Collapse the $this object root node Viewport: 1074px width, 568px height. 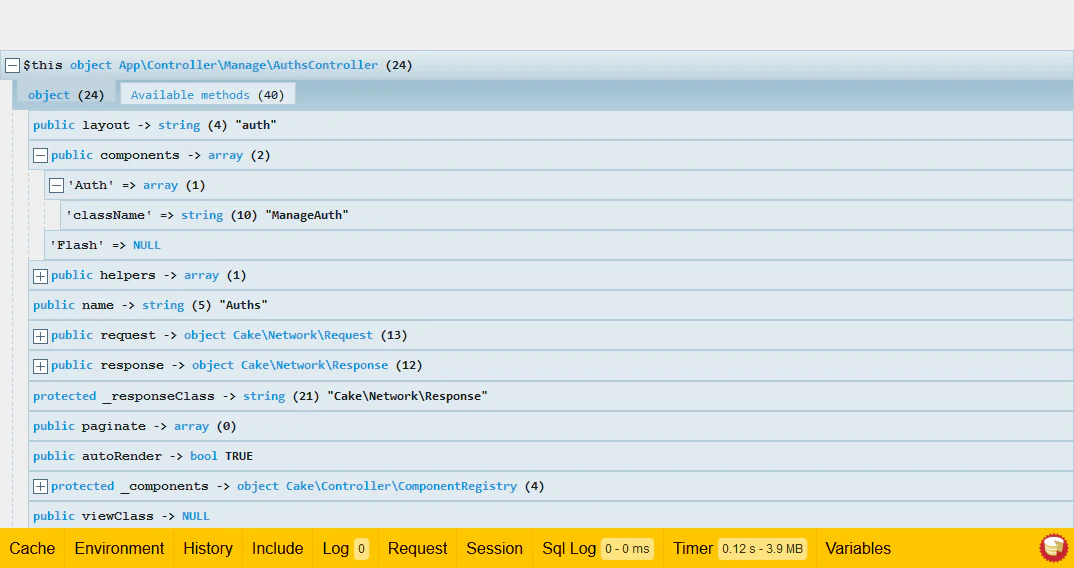click(12, 66)
